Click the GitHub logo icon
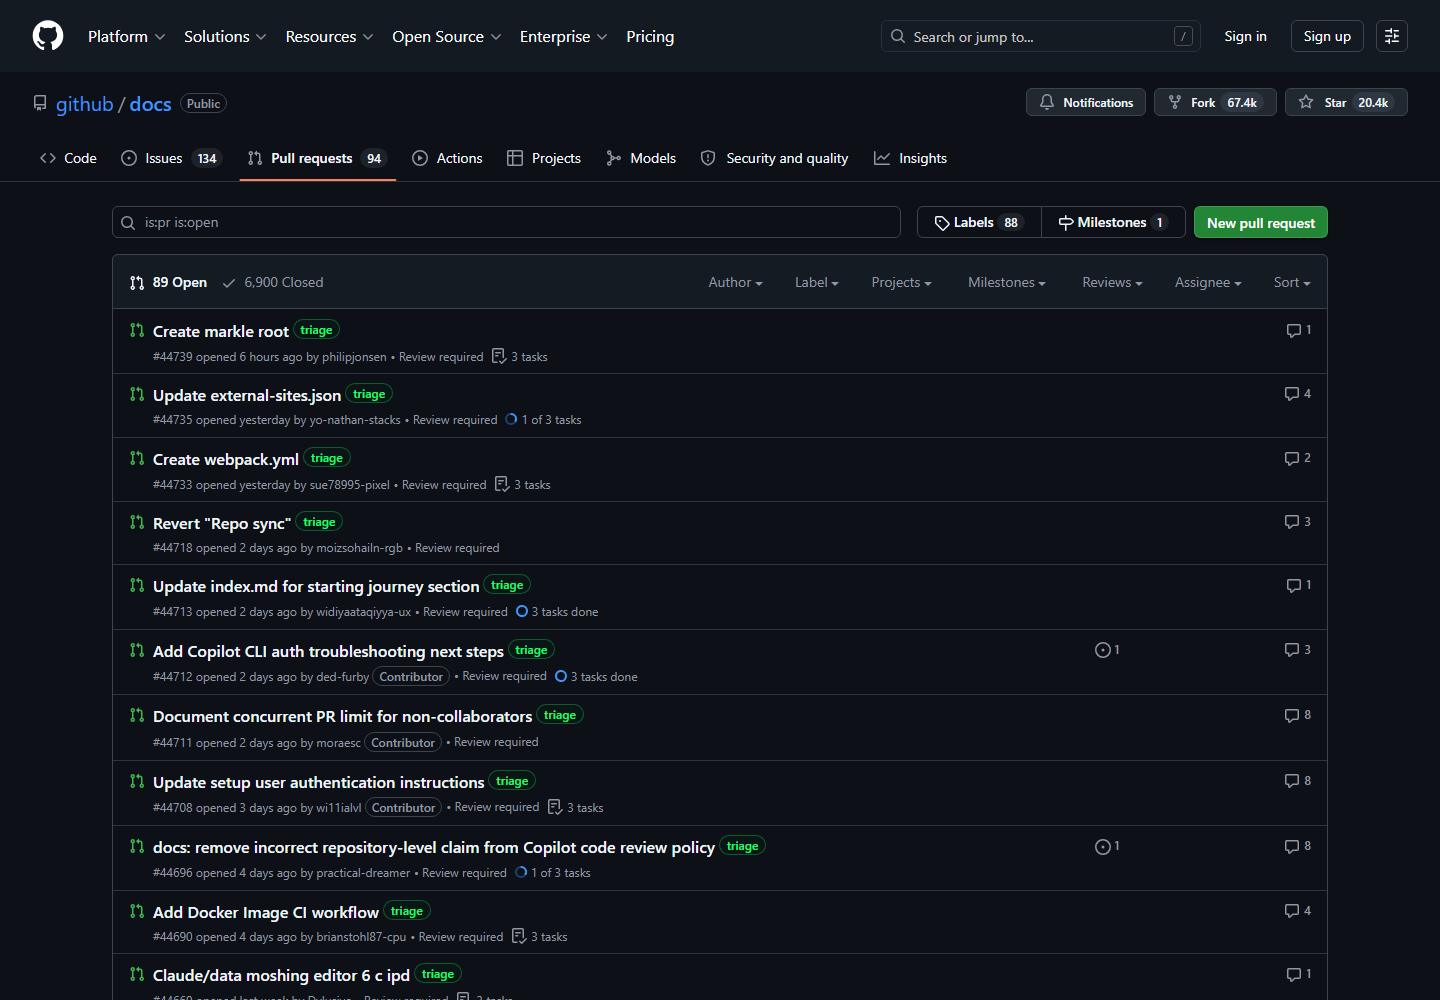Image resolution: width=1440 pixels, height=1000 pixels. (48, 36)
